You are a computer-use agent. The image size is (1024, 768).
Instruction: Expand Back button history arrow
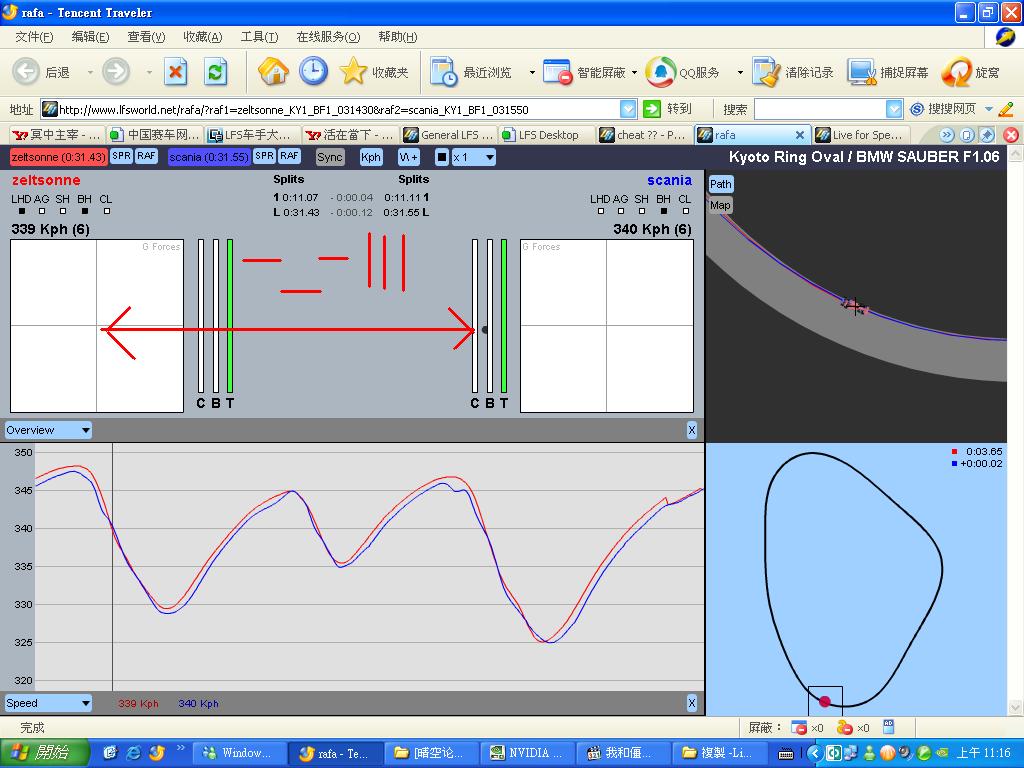click(89, 72)
